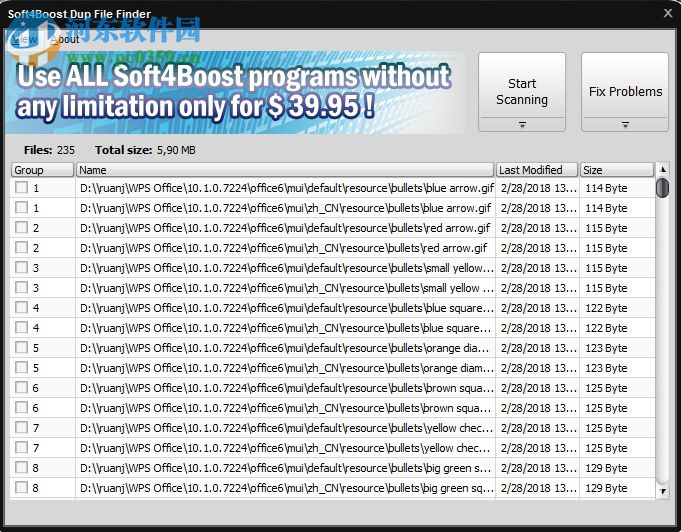The height and width of the screenshot is (532, 681).
Task: Select the zh_CN\resource\bullets\blue arrow.gif path
Action: coord(285,208)
